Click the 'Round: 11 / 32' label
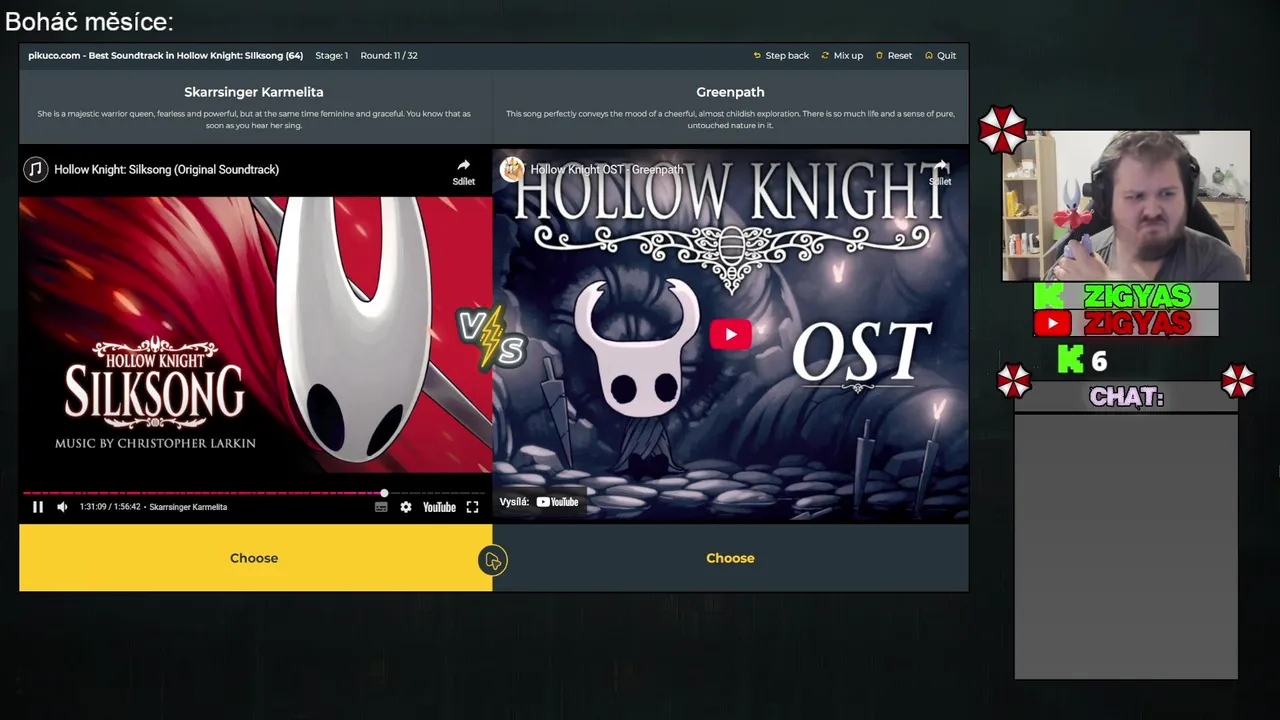1280x720 pixels. pos(389,56)
